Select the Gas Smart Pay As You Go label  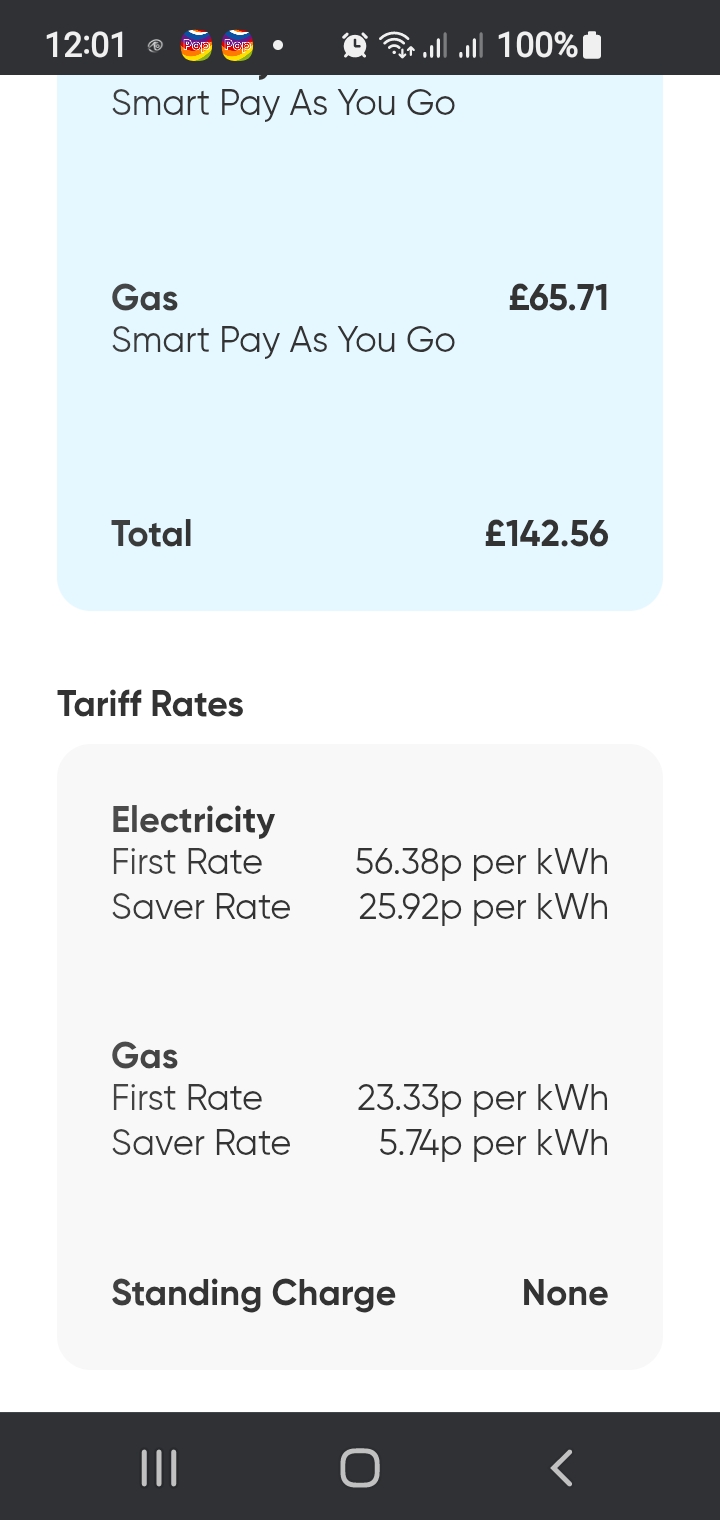pos(283,340)
